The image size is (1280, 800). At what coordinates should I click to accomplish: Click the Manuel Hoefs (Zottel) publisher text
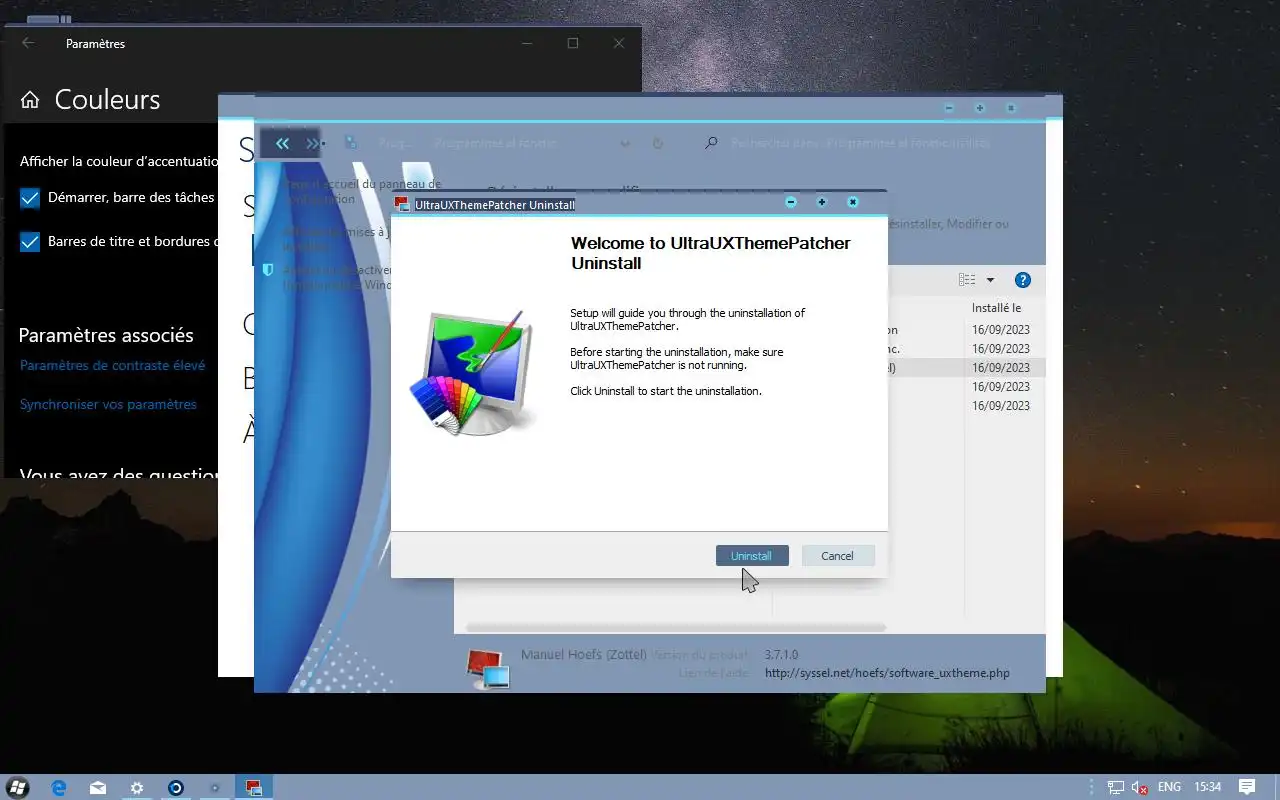584,654
